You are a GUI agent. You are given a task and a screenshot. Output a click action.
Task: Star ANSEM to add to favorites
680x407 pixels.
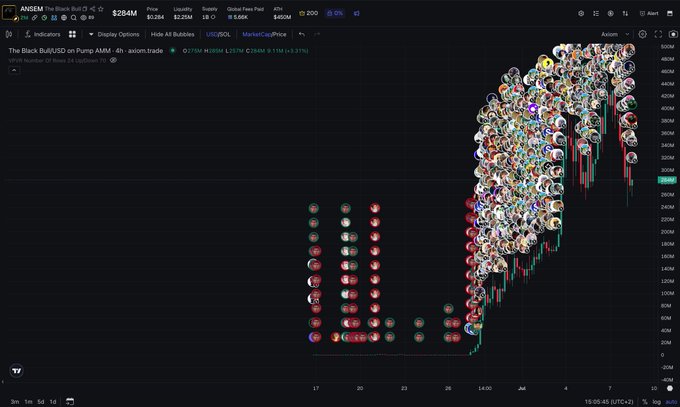point(101,9)
